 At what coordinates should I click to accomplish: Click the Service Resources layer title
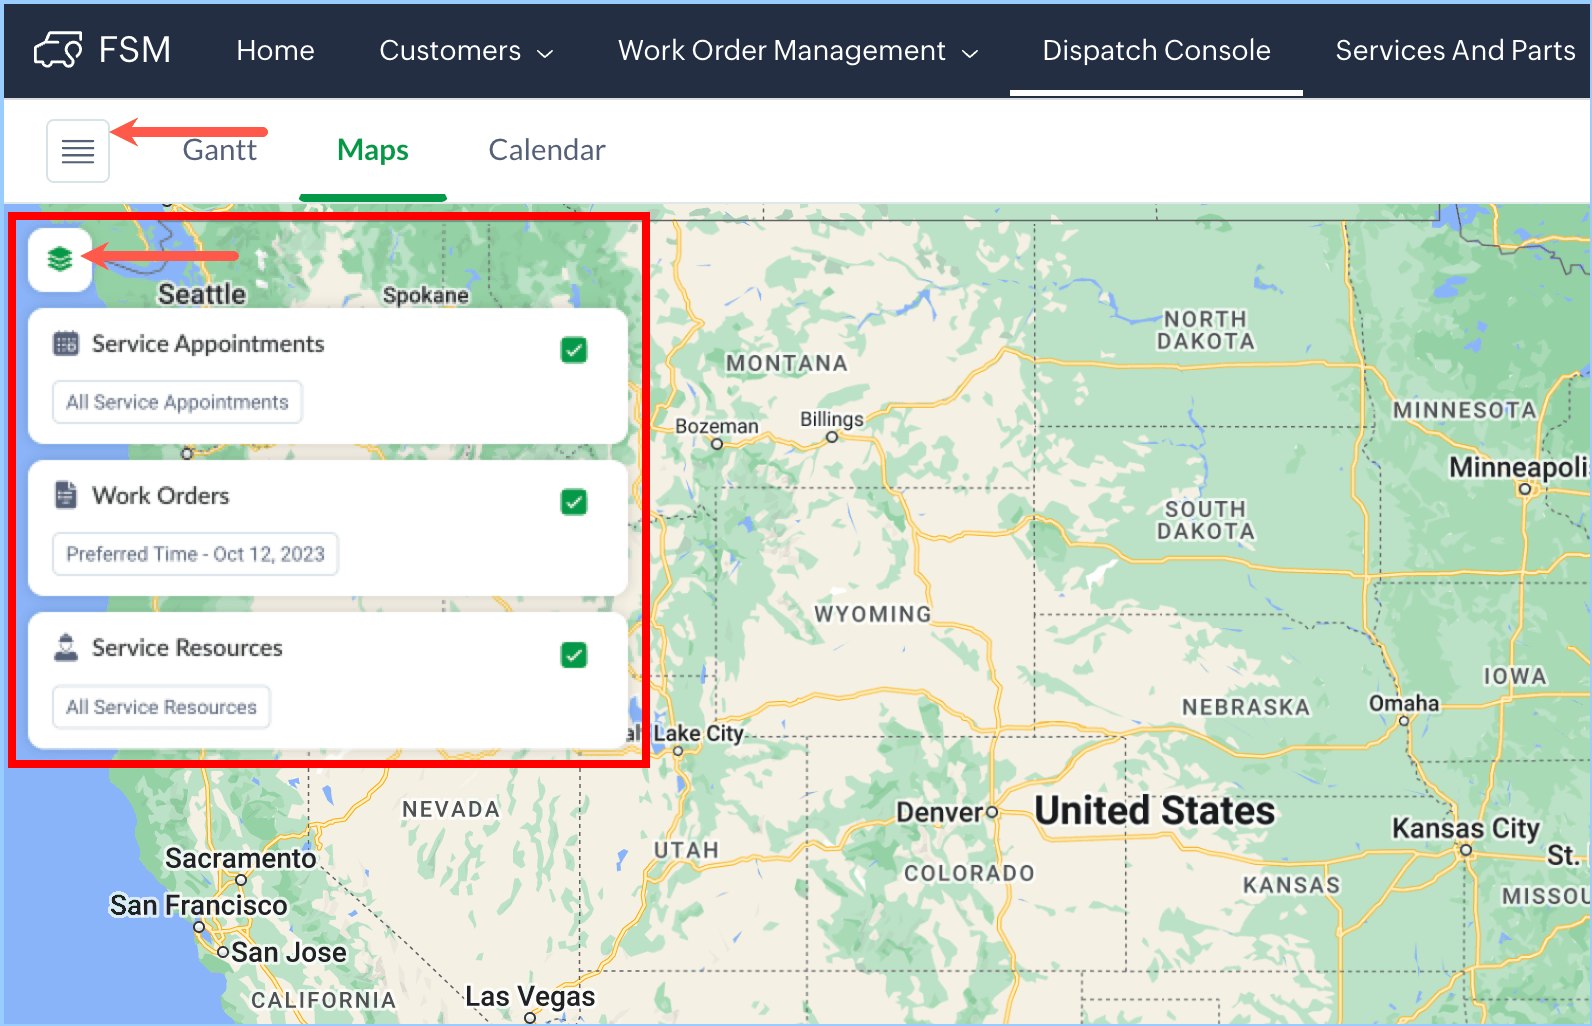187,648
